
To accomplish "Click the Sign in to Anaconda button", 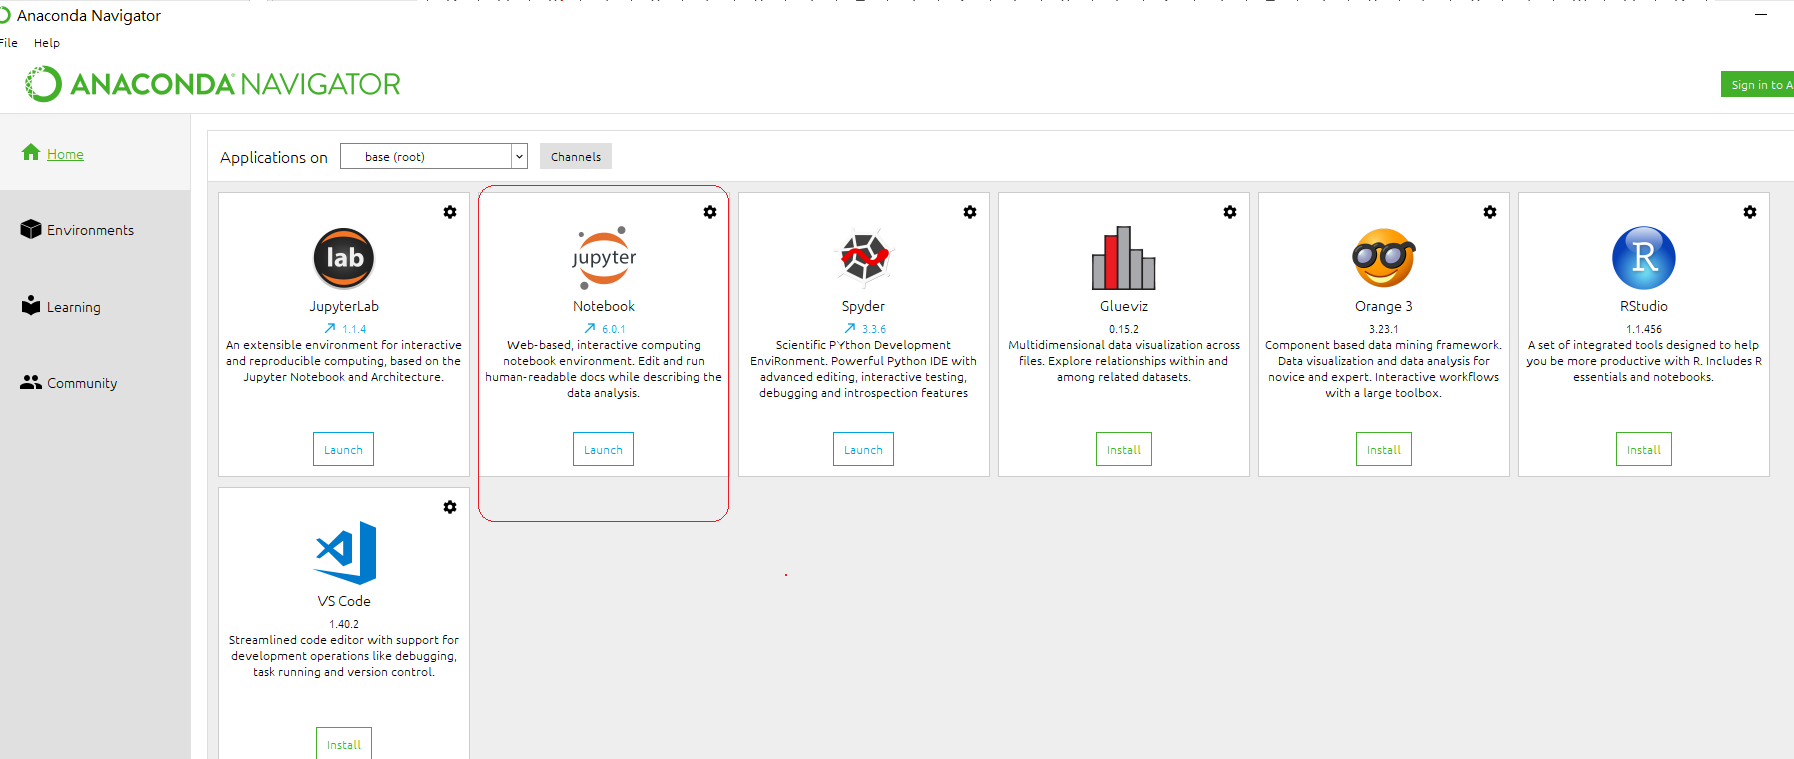I will pos(1758,85).
